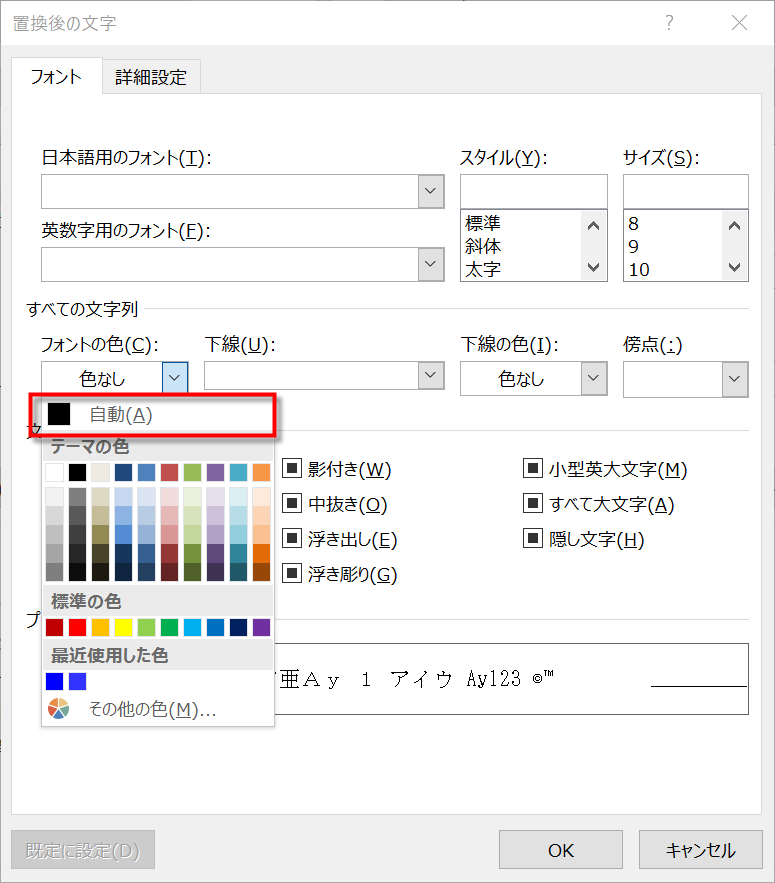Viewport: 775px width, 883px height.
Task: Click the OK button
Action: click(561, 850)
